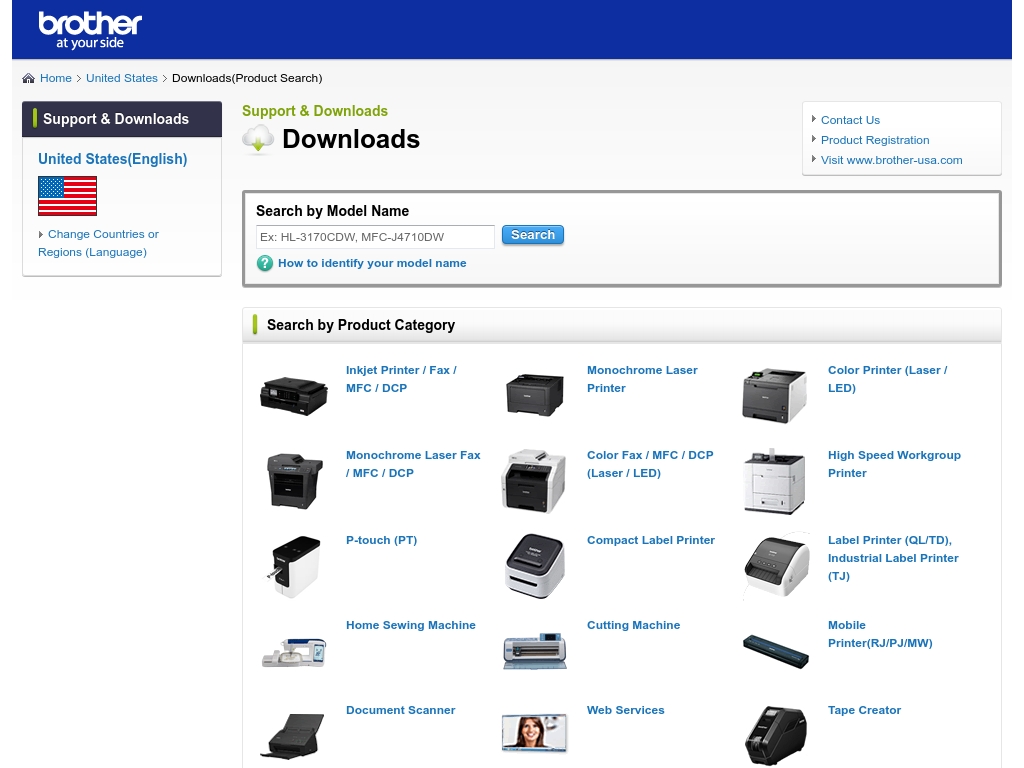Click the blue Search button

pos(533,235)
